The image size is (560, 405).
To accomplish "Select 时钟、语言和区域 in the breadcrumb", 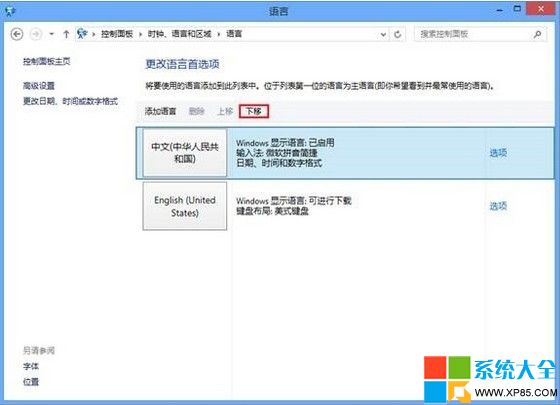I will tap(180, 34).
